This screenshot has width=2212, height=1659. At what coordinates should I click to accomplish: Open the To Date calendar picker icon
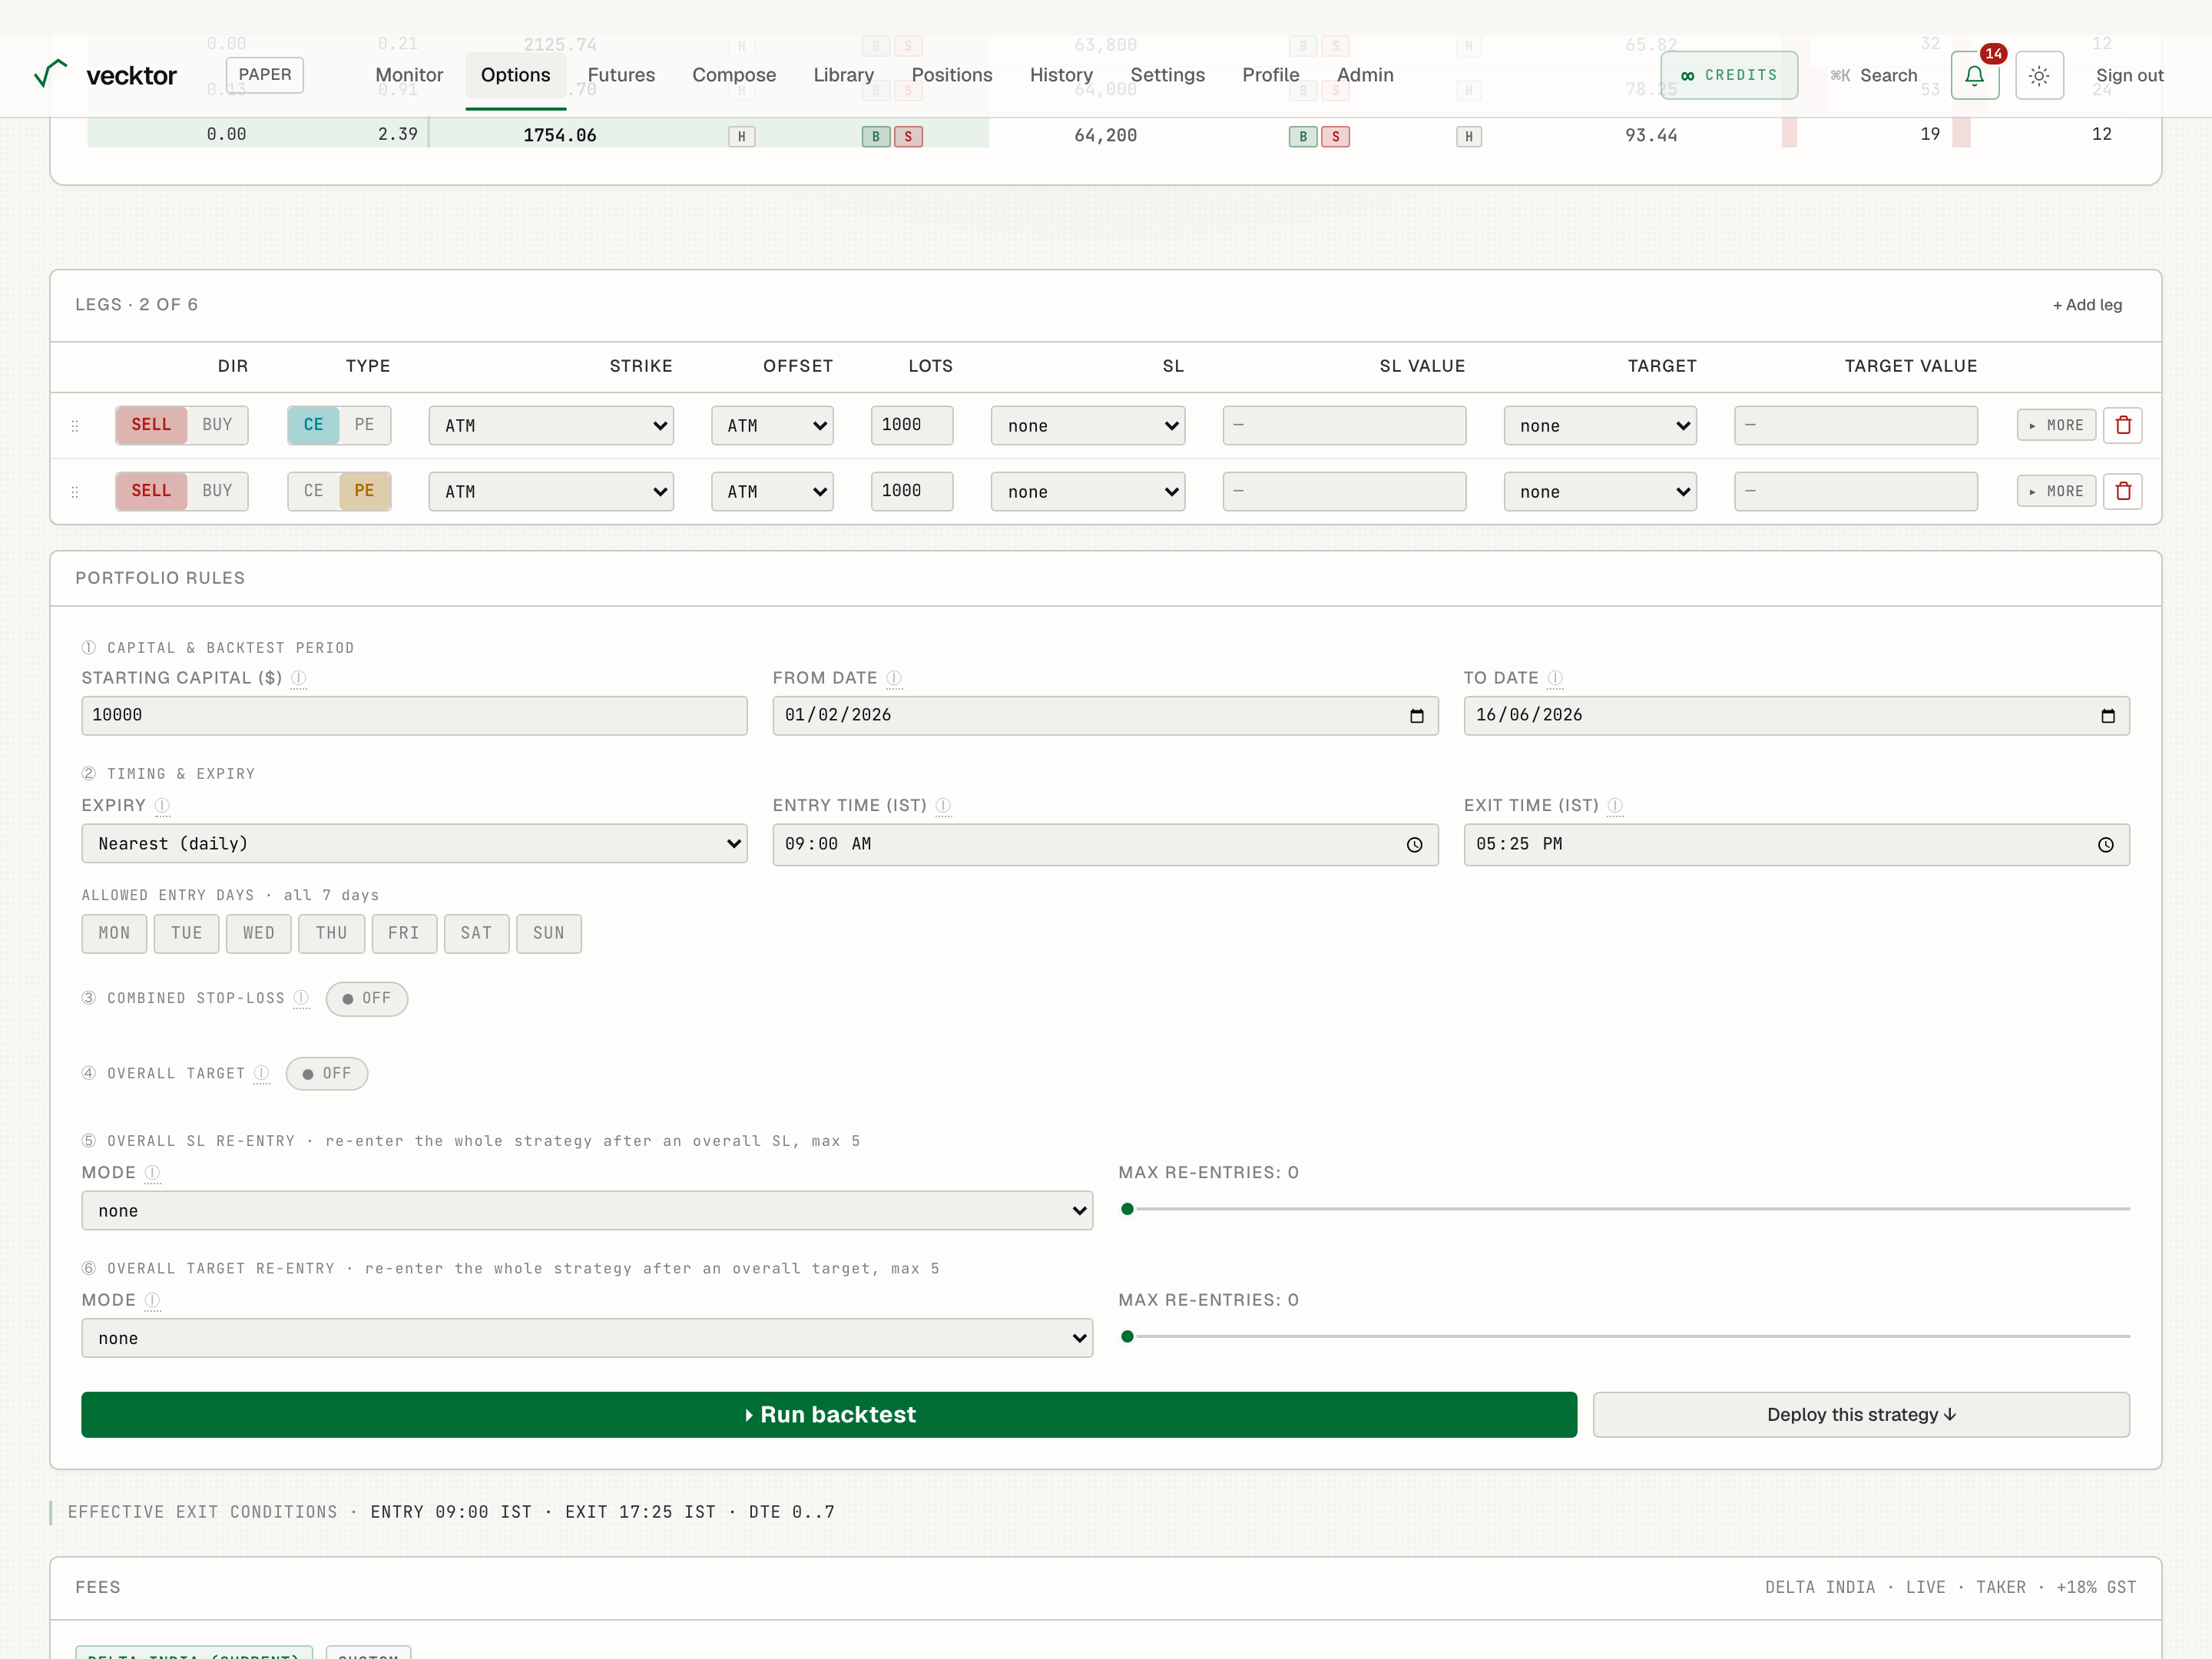coord(2107,716)
